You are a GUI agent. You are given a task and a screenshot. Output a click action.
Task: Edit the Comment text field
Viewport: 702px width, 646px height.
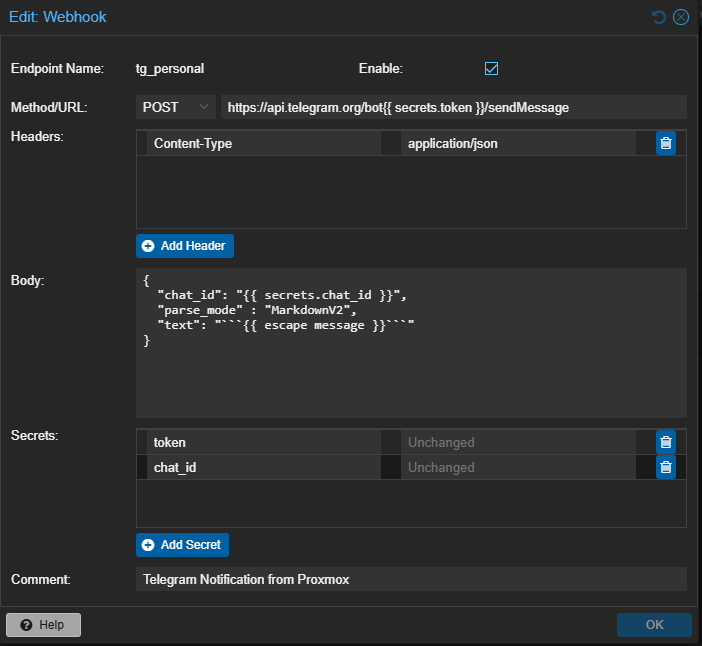(411, 579)
